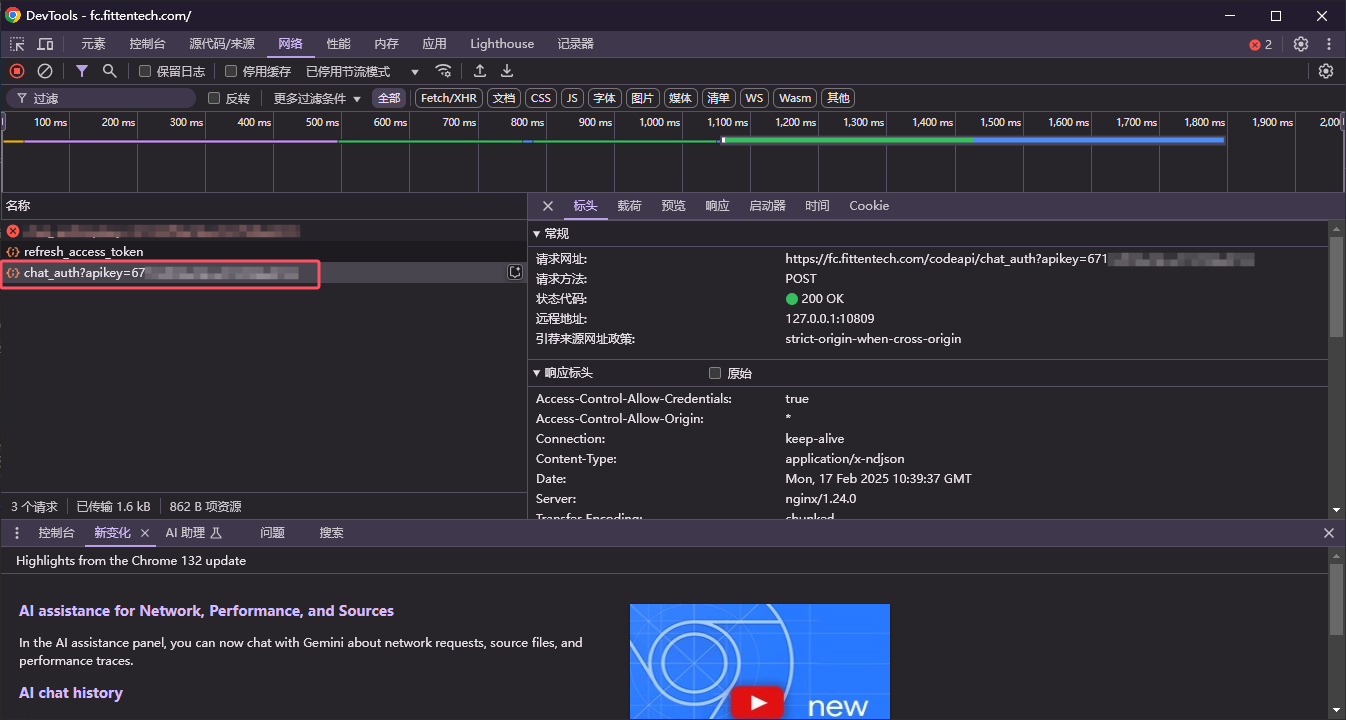
Task: Open network settings gear icon
Action: tap(1326, 71)
